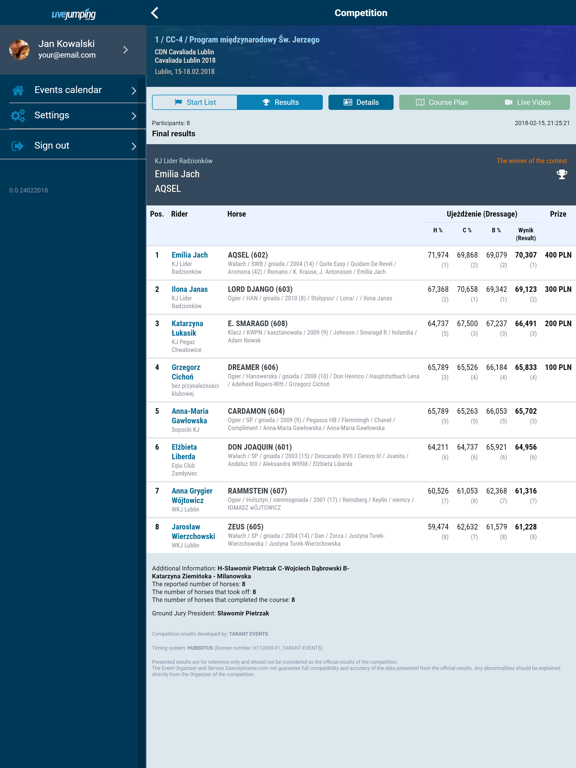Image resolution: width=576 pixels, height=768 pixels.
Task: Click timestamp 2018-02-15, 21:25:21
Action: point(542,123)
